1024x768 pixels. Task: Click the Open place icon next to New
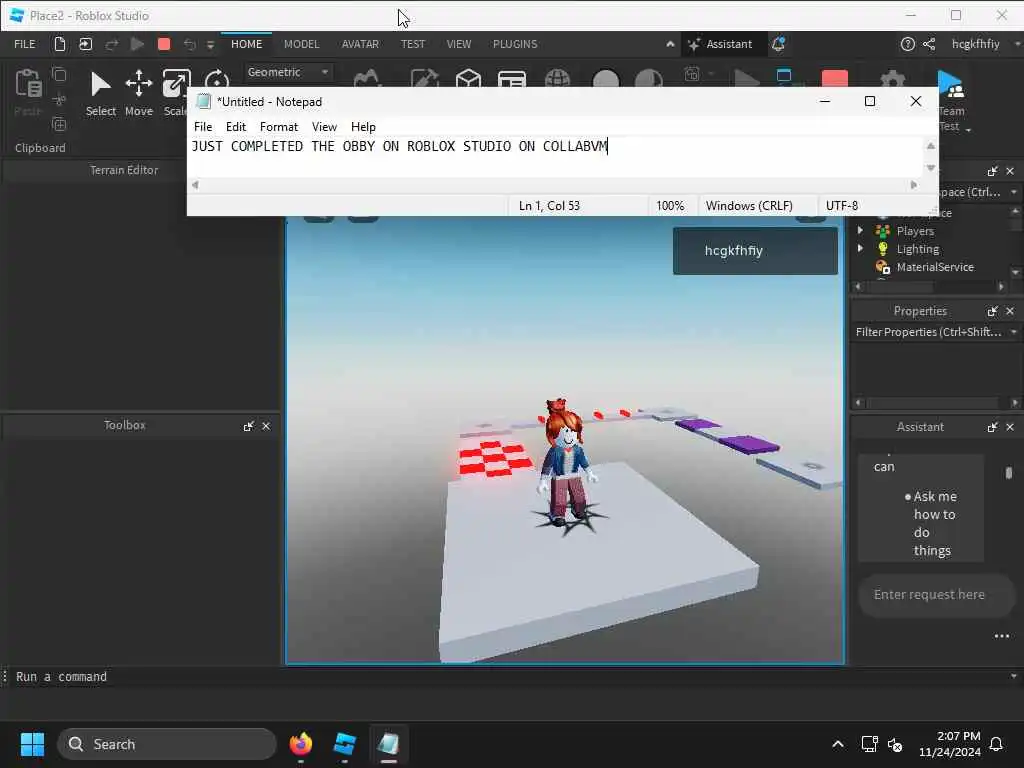pos(86,44)
